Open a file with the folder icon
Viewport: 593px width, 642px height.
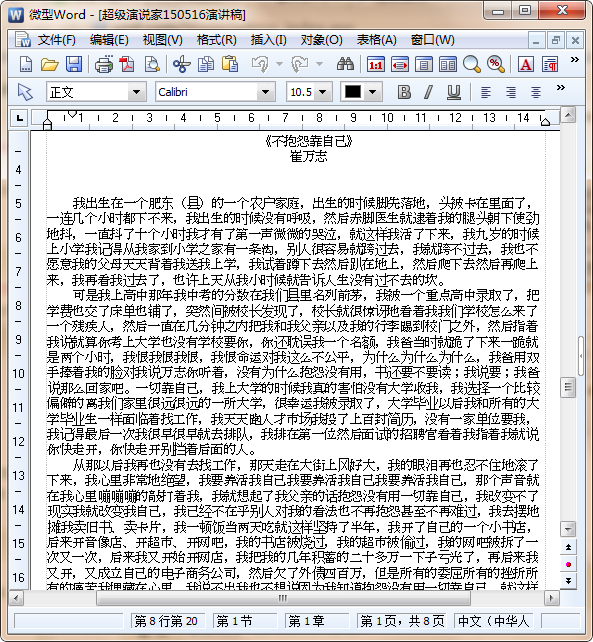50,65
